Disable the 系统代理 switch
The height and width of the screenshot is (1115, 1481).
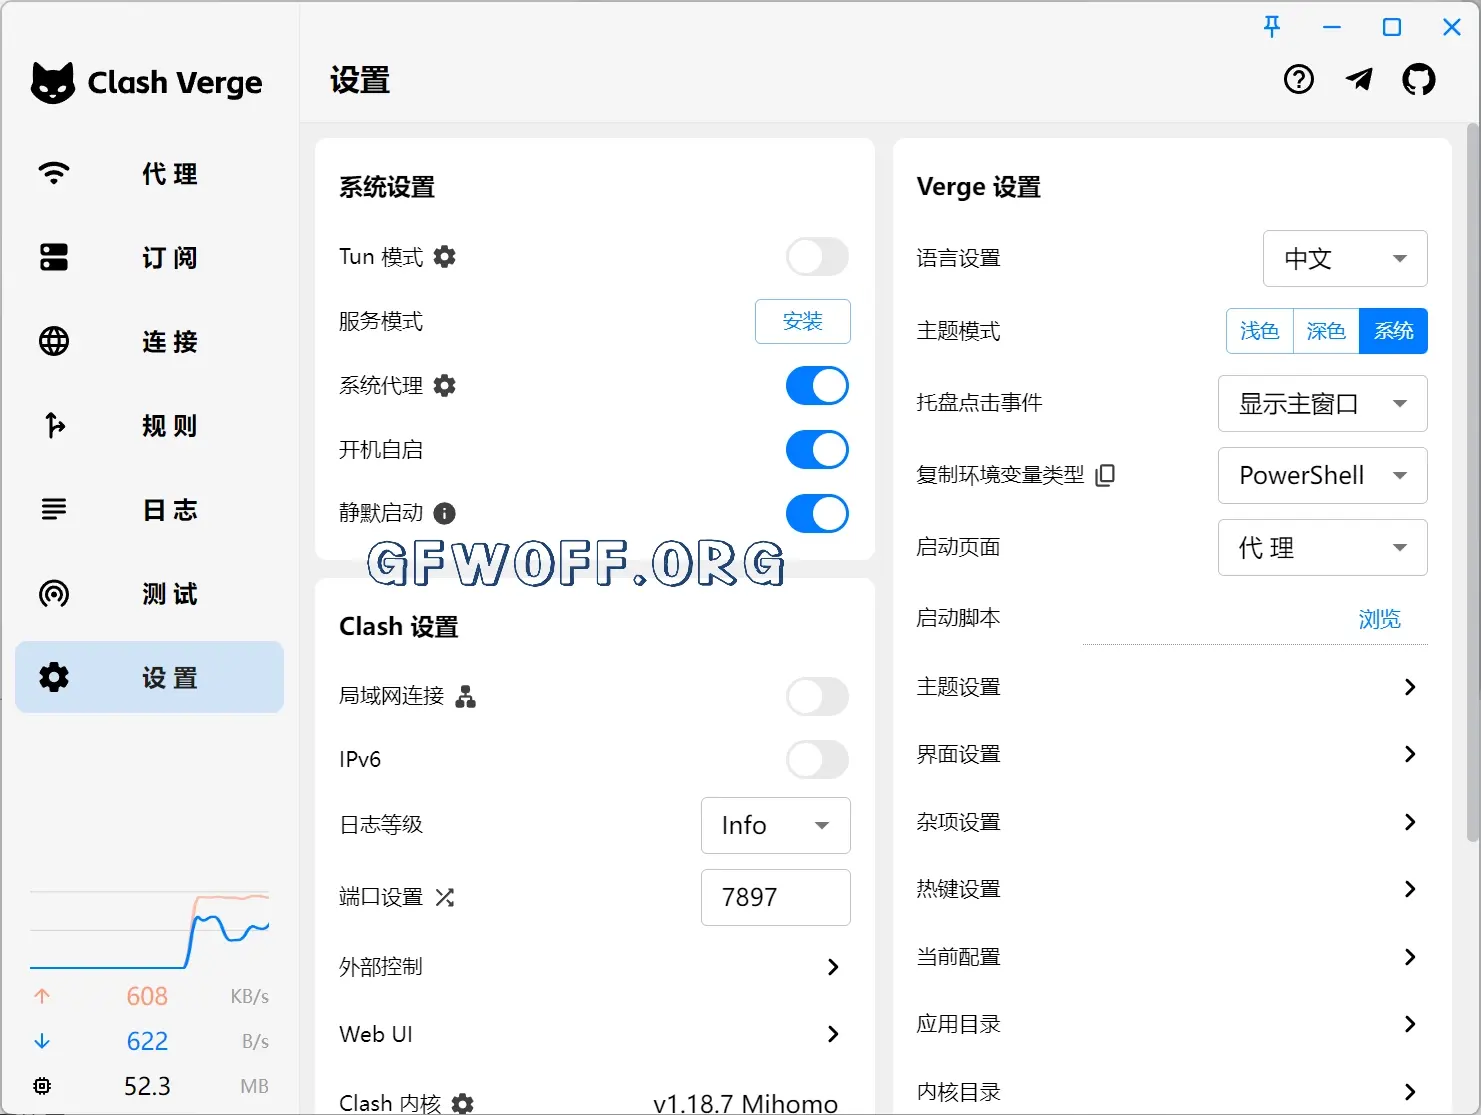click(x=817, y=386)
